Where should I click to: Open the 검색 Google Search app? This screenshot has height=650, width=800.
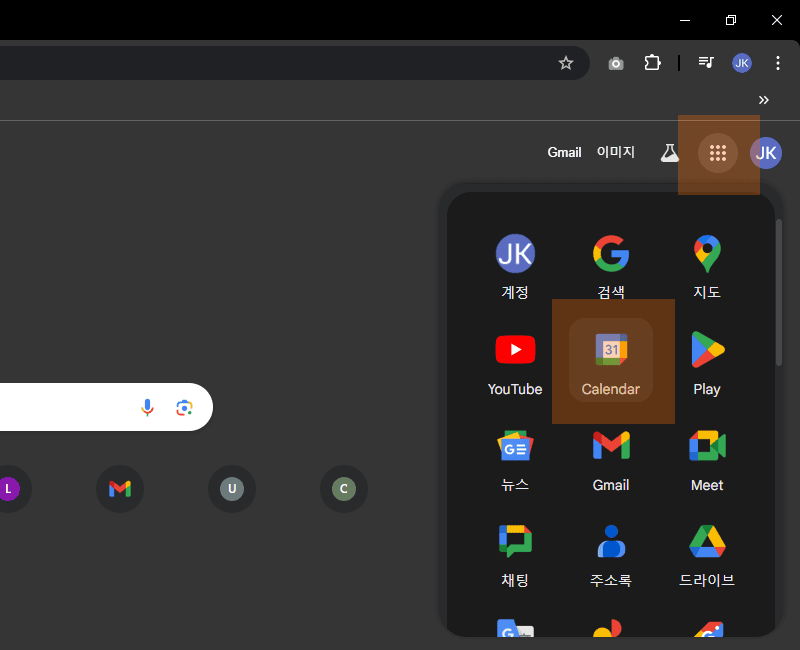(x=611, y=265)
